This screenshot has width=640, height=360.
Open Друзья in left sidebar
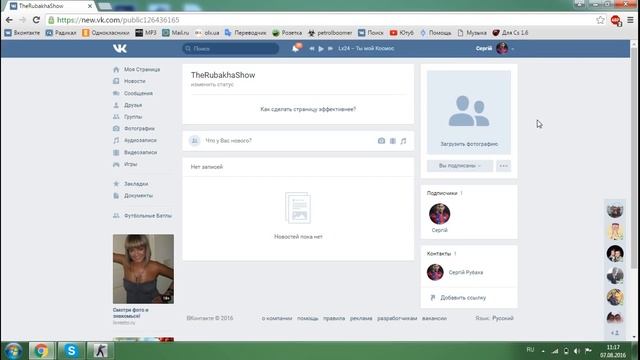coord(133,105)
